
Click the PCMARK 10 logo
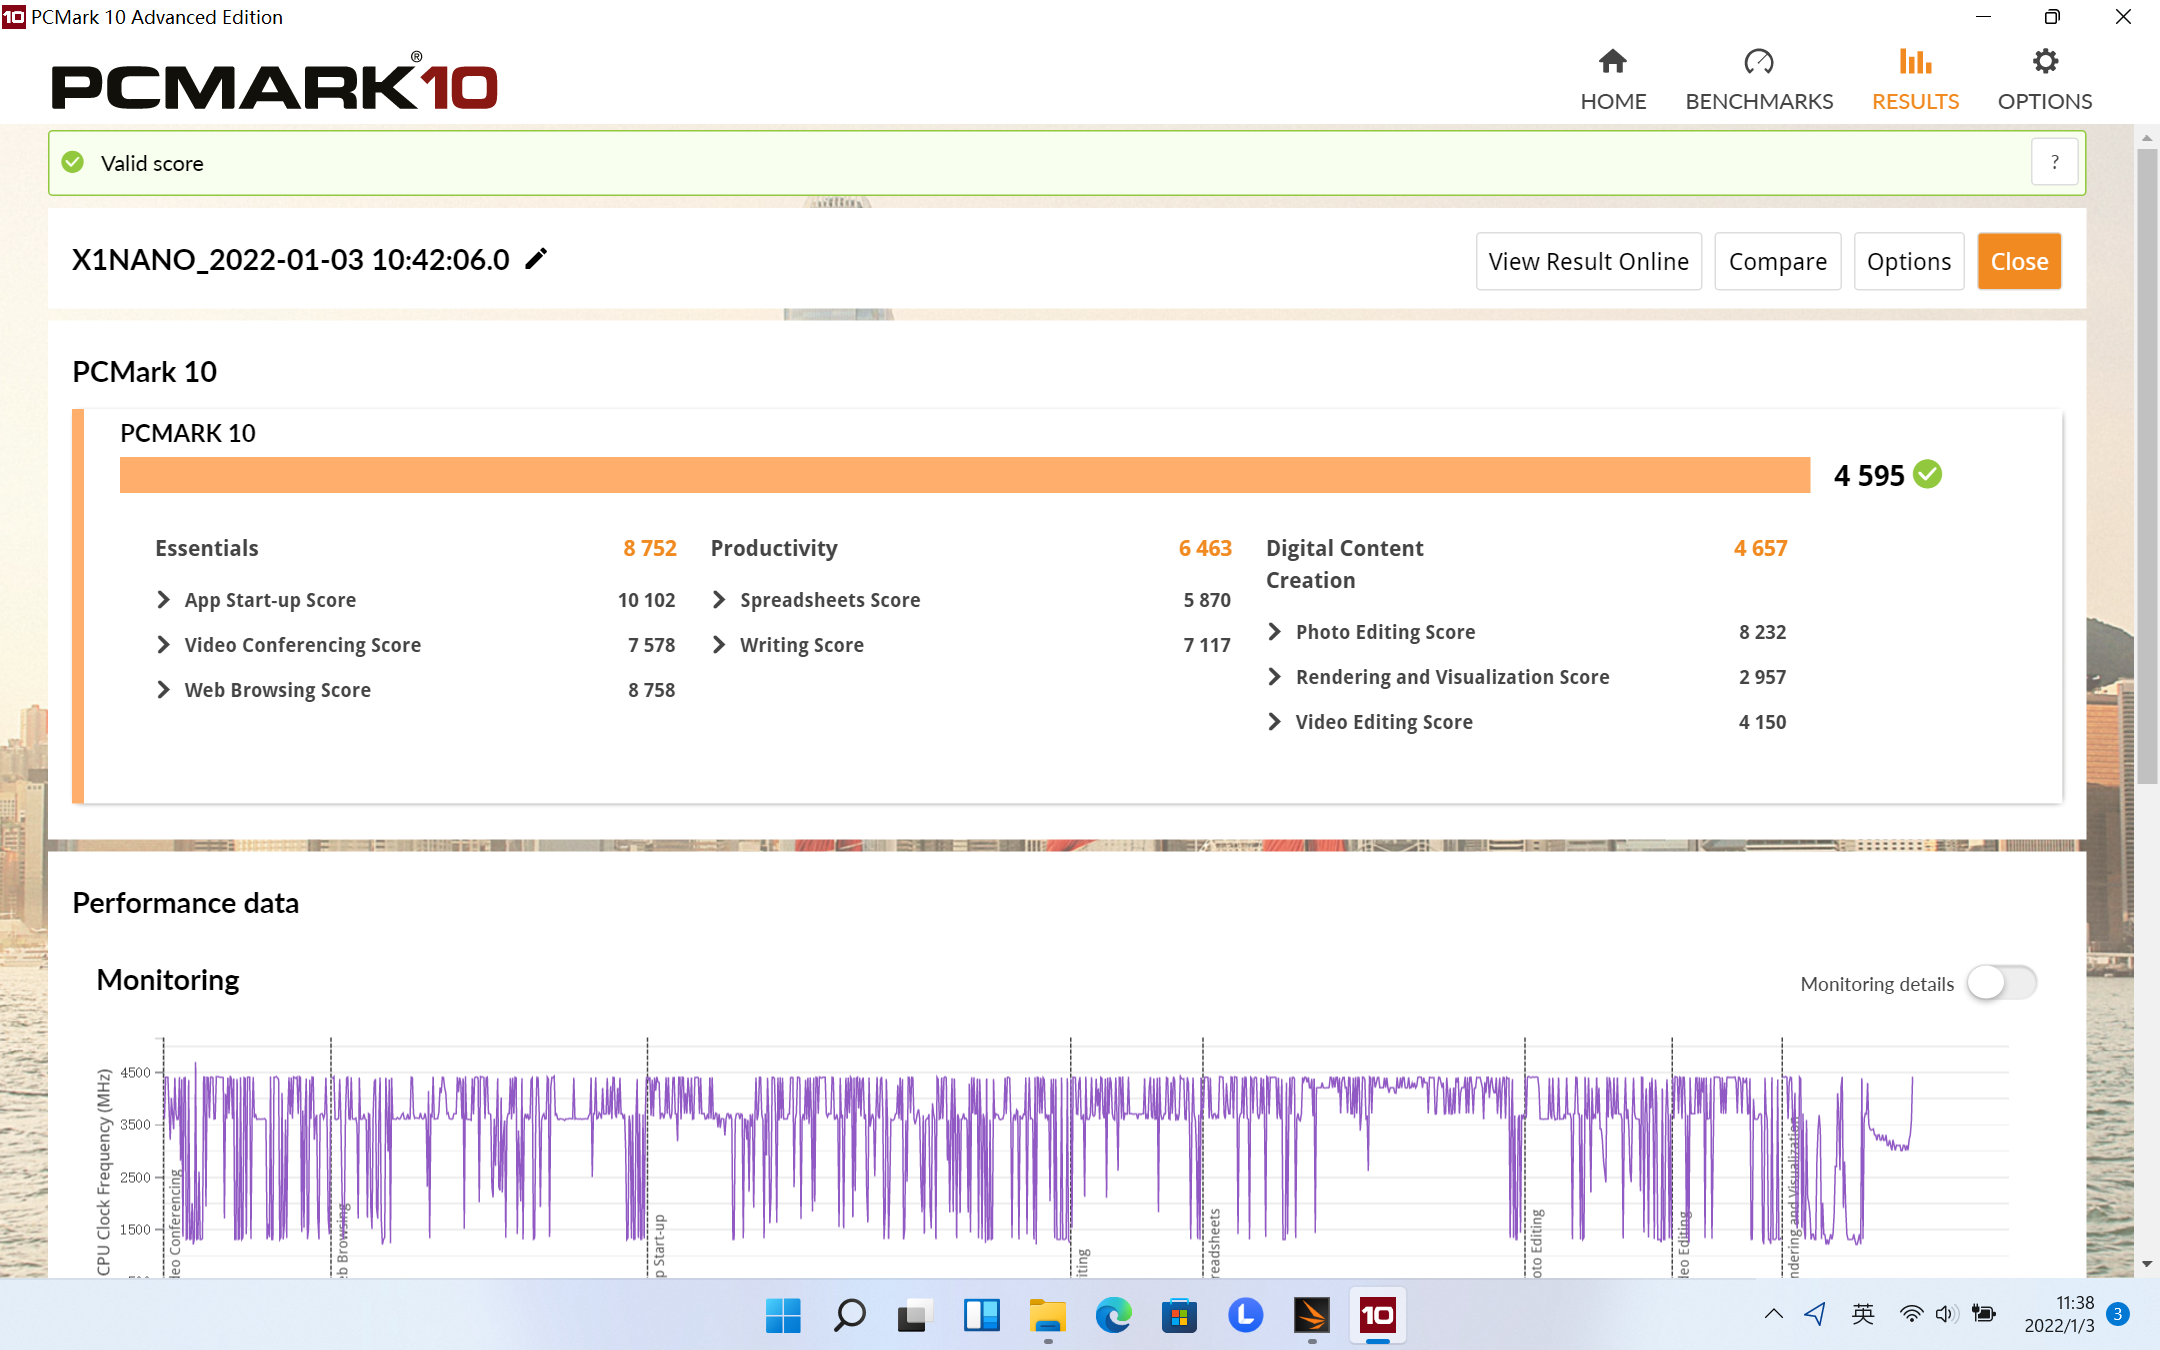tap(275, 82)
